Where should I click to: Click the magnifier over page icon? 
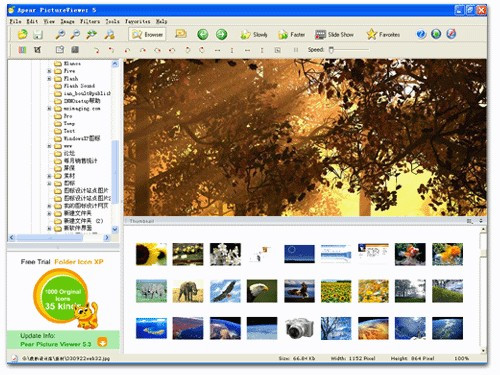(109, 34)
